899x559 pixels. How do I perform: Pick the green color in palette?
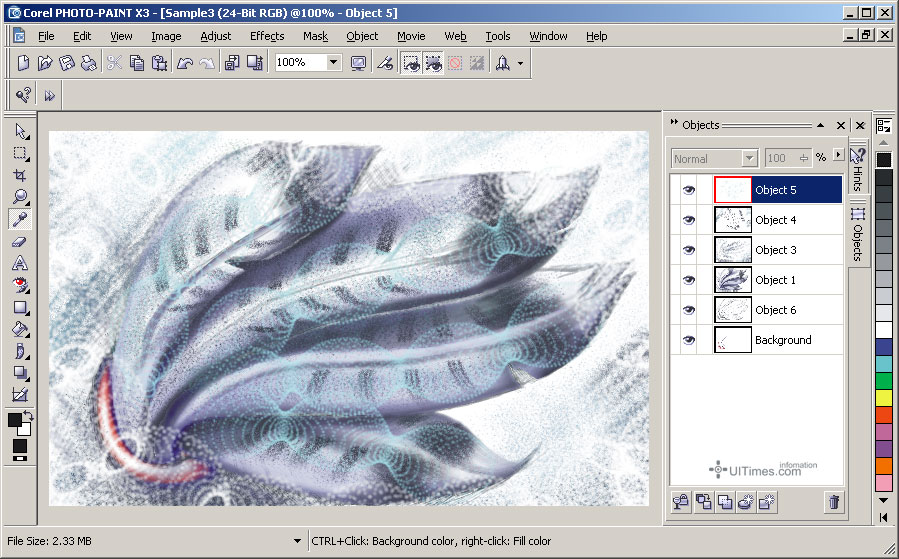pyautogui.click(x=884, y=381)
